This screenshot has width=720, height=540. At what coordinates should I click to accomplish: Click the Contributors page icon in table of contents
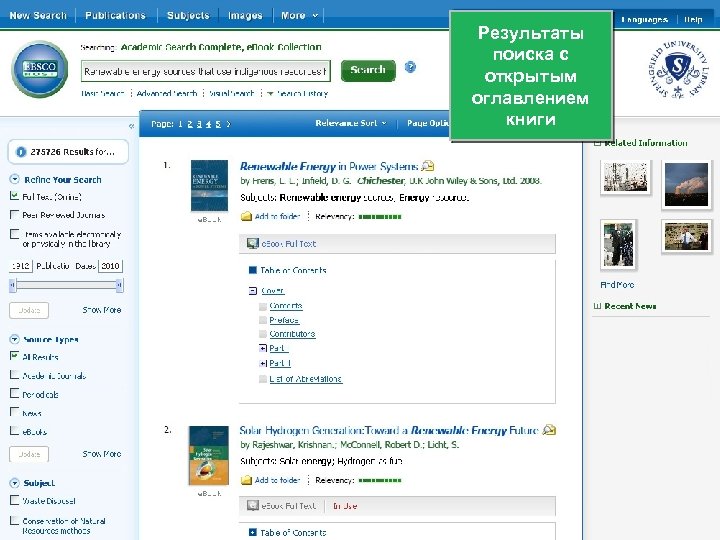[x=263, y=334]
